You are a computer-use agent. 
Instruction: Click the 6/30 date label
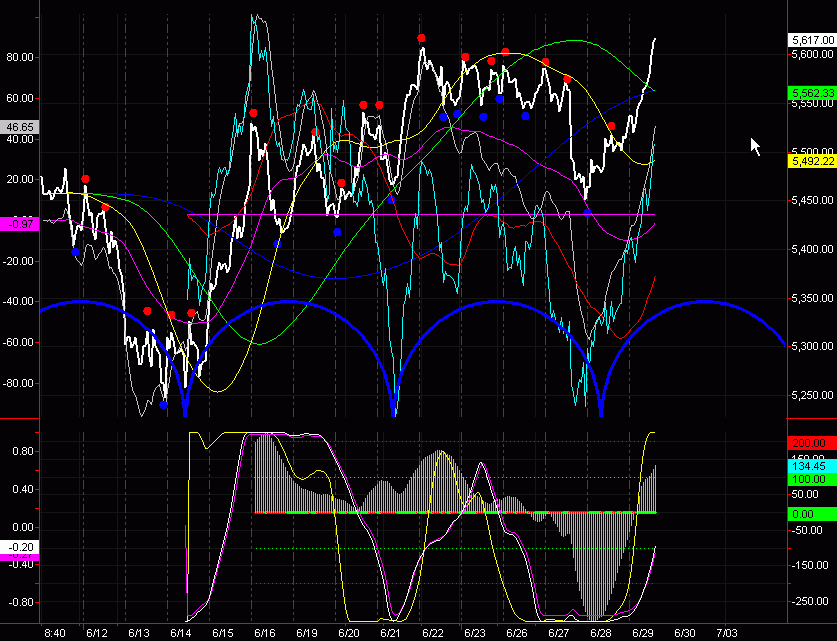pos(685,634)
